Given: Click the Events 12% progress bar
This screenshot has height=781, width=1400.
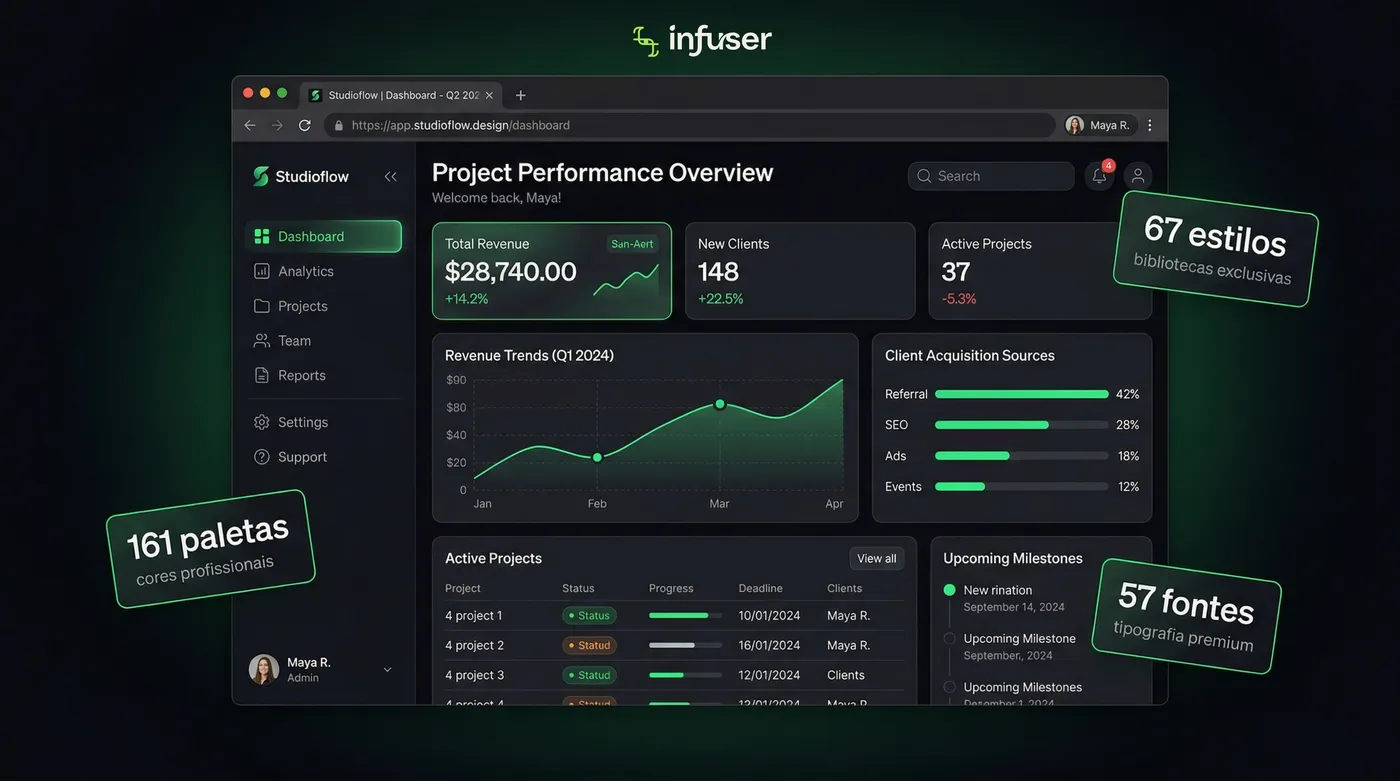Looking at the screenshot, I should tap(1021, 487).
